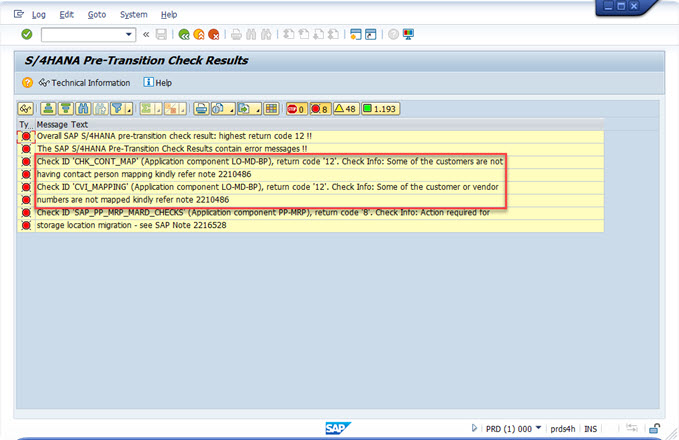Expand status bar using the triangle arrow
This screenshot has width=679, height=440.
tap(474, 428)
